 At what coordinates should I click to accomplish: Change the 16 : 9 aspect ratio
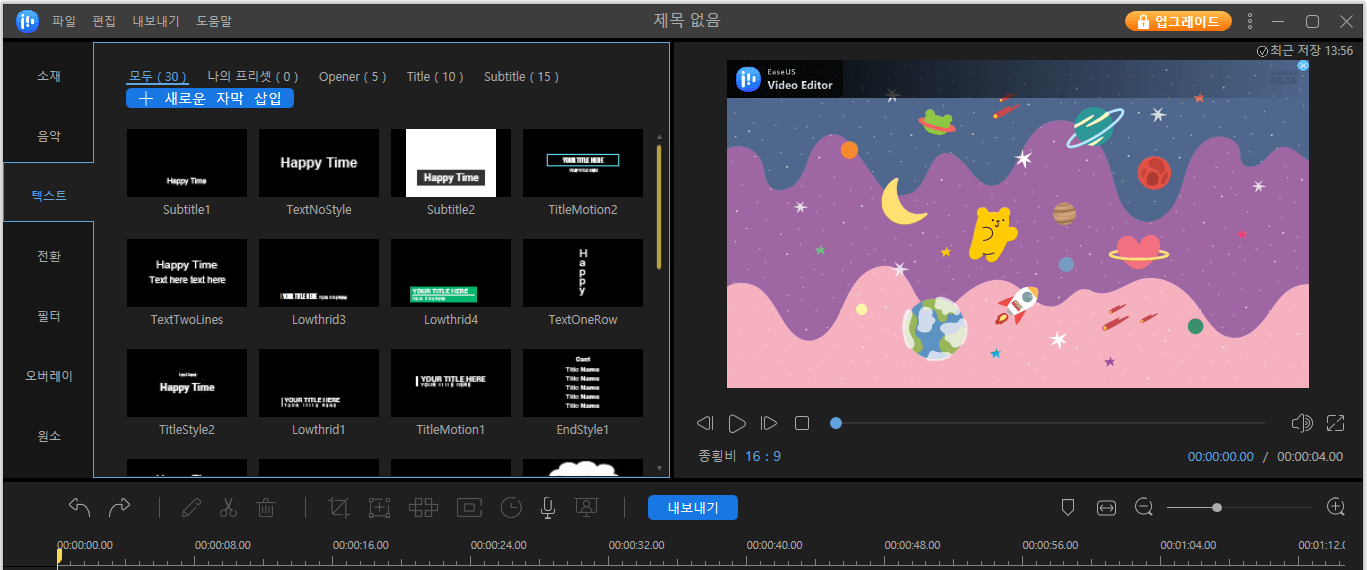pyautogui.click(x=763, y=456)
